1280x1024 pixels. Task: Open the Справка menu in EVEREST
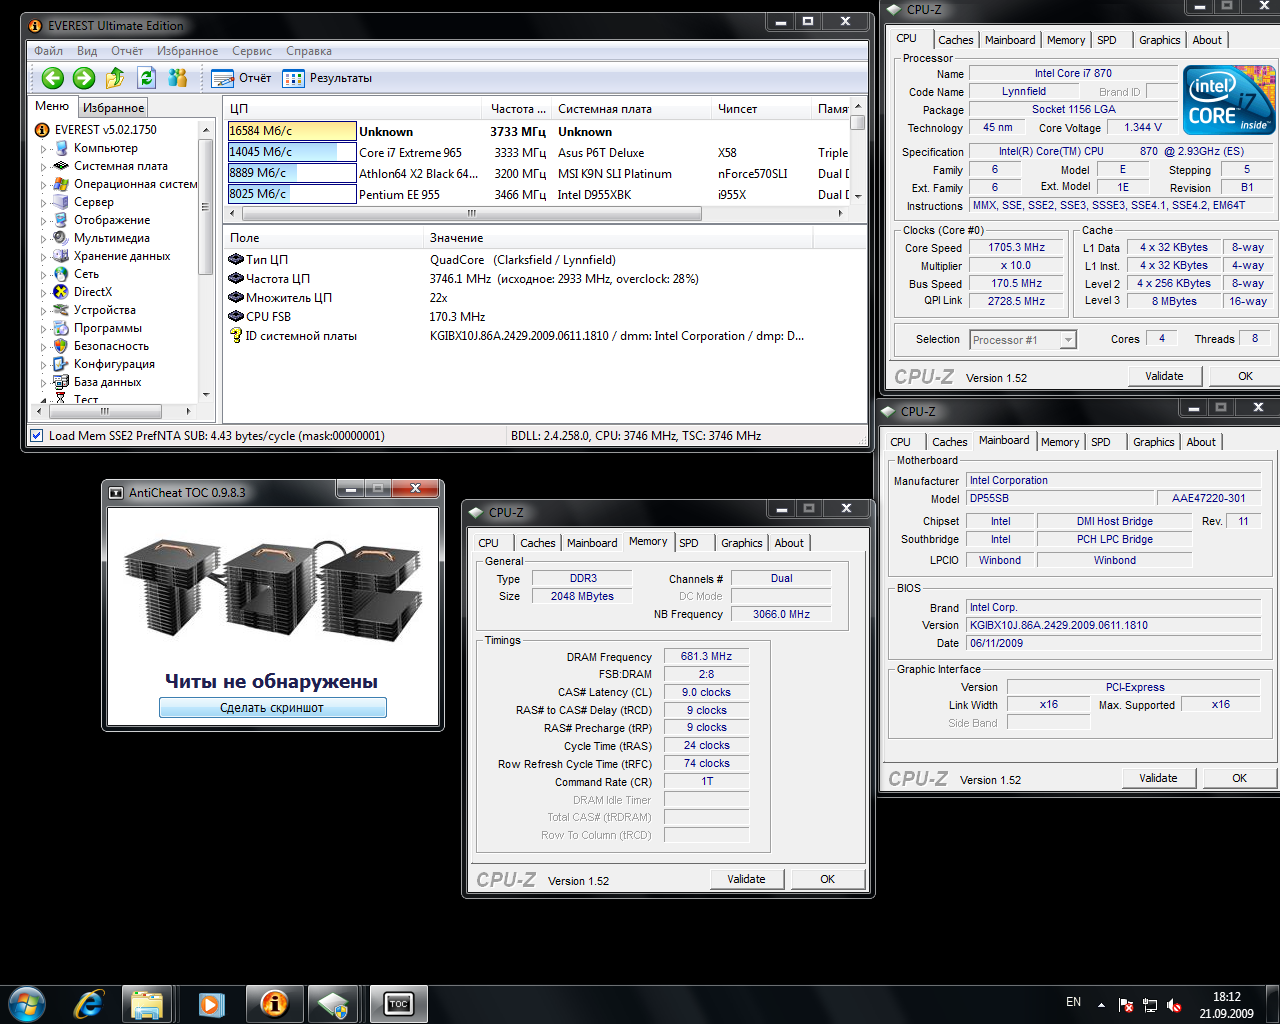309,51
